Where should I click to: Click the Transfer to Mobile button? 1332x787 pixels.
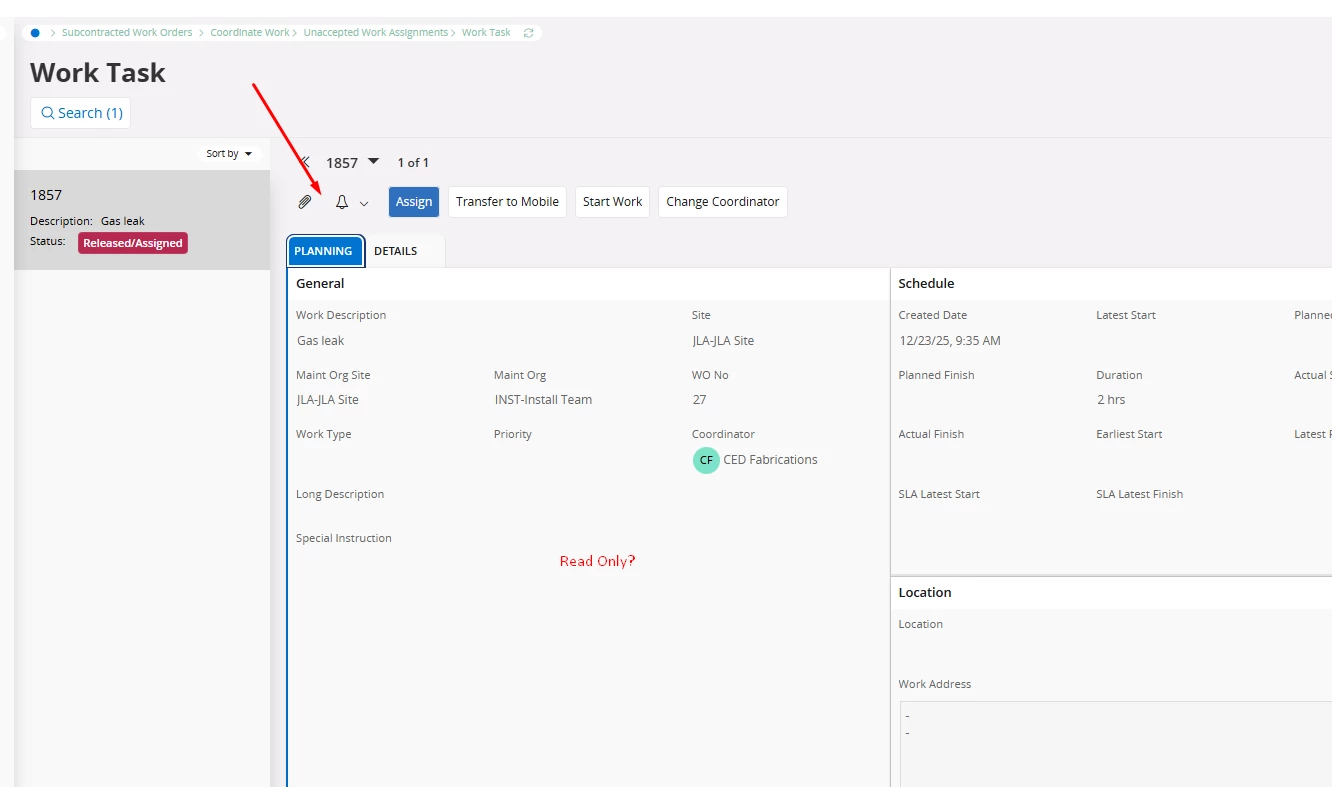507,202
